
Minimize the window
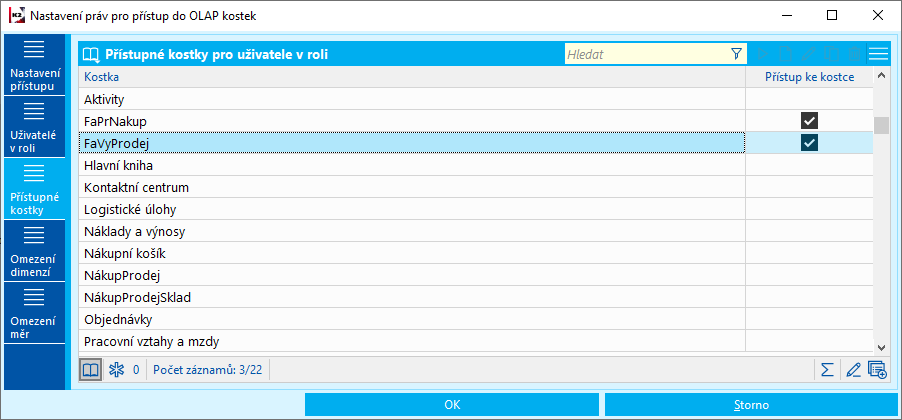[x=786, y=16]
